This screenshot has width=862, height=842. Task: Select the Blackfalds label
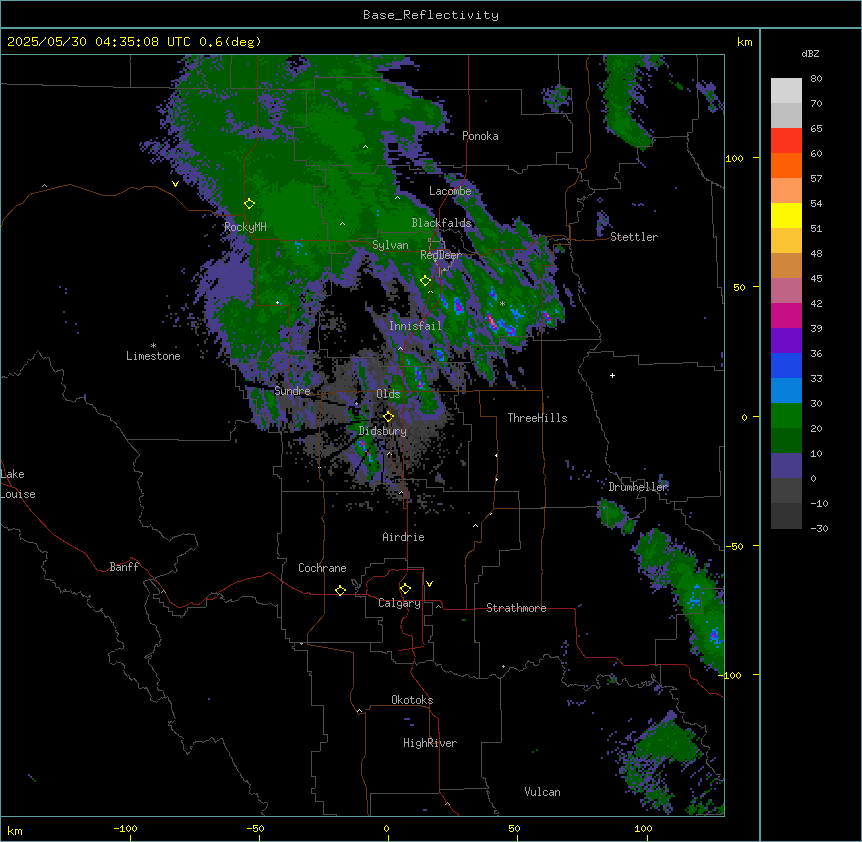[x=441, y=223]
